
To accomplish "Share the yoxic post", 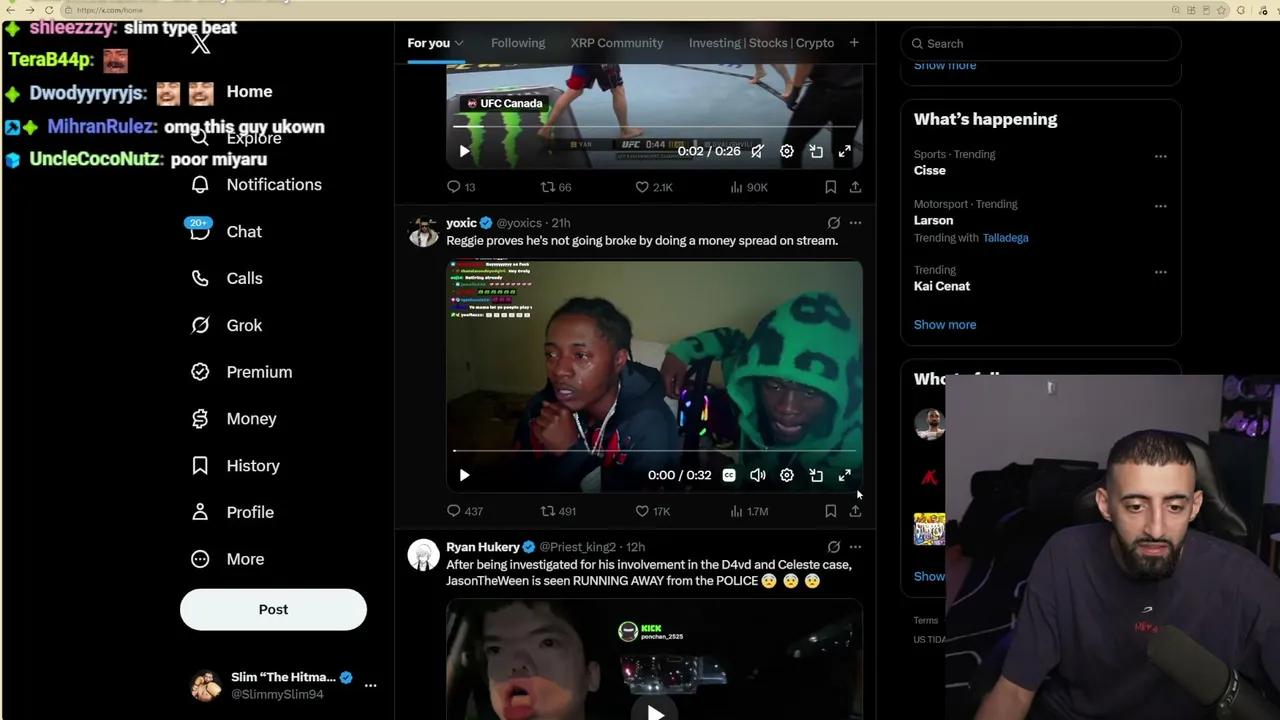I will click(855, 511).
